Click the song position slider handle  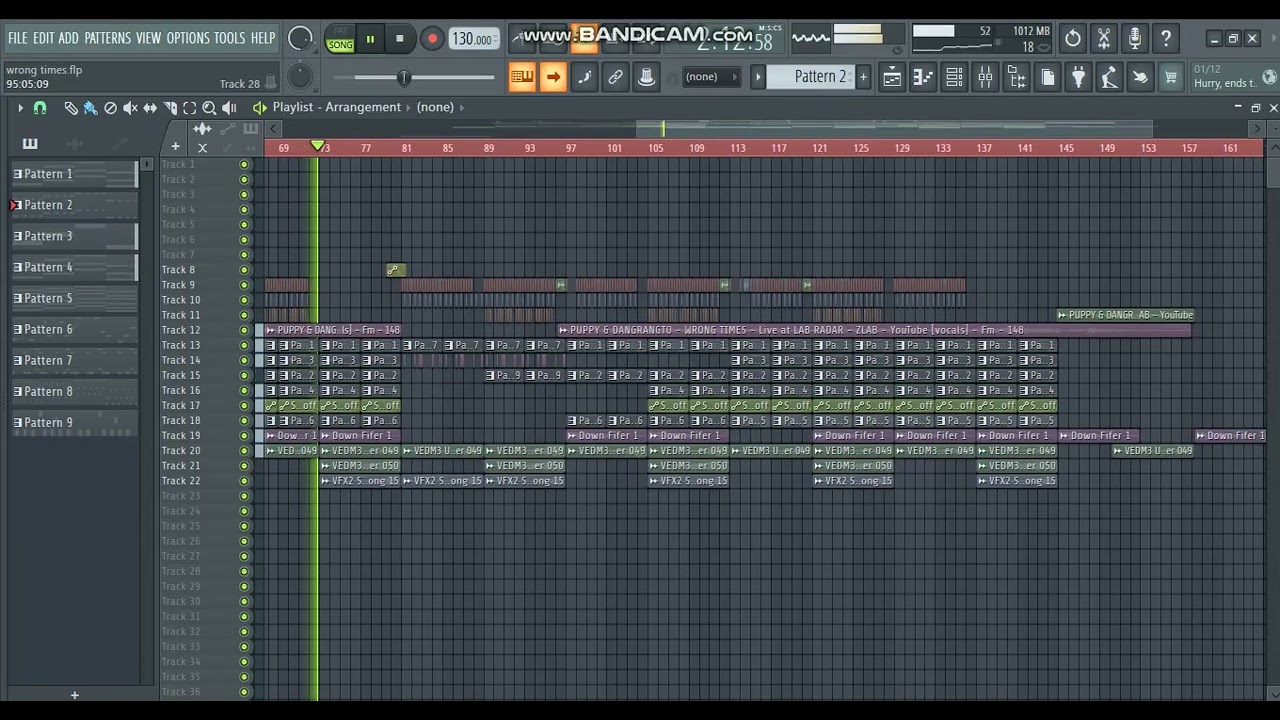[404, 77]
